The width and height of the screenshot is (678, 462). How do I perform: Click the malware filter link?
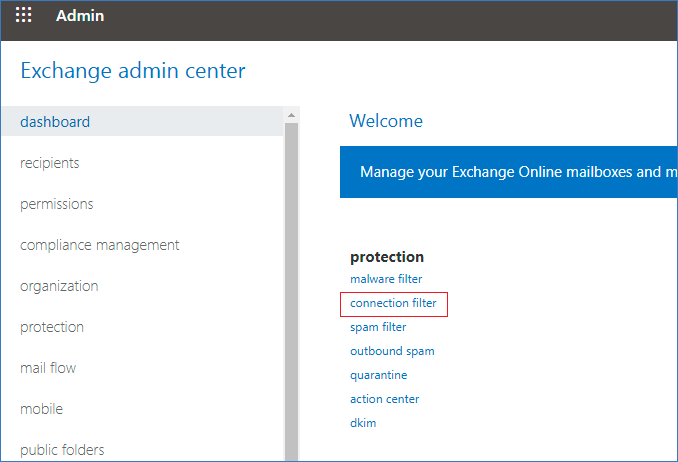pyautogui.click(x=386, y=279)
